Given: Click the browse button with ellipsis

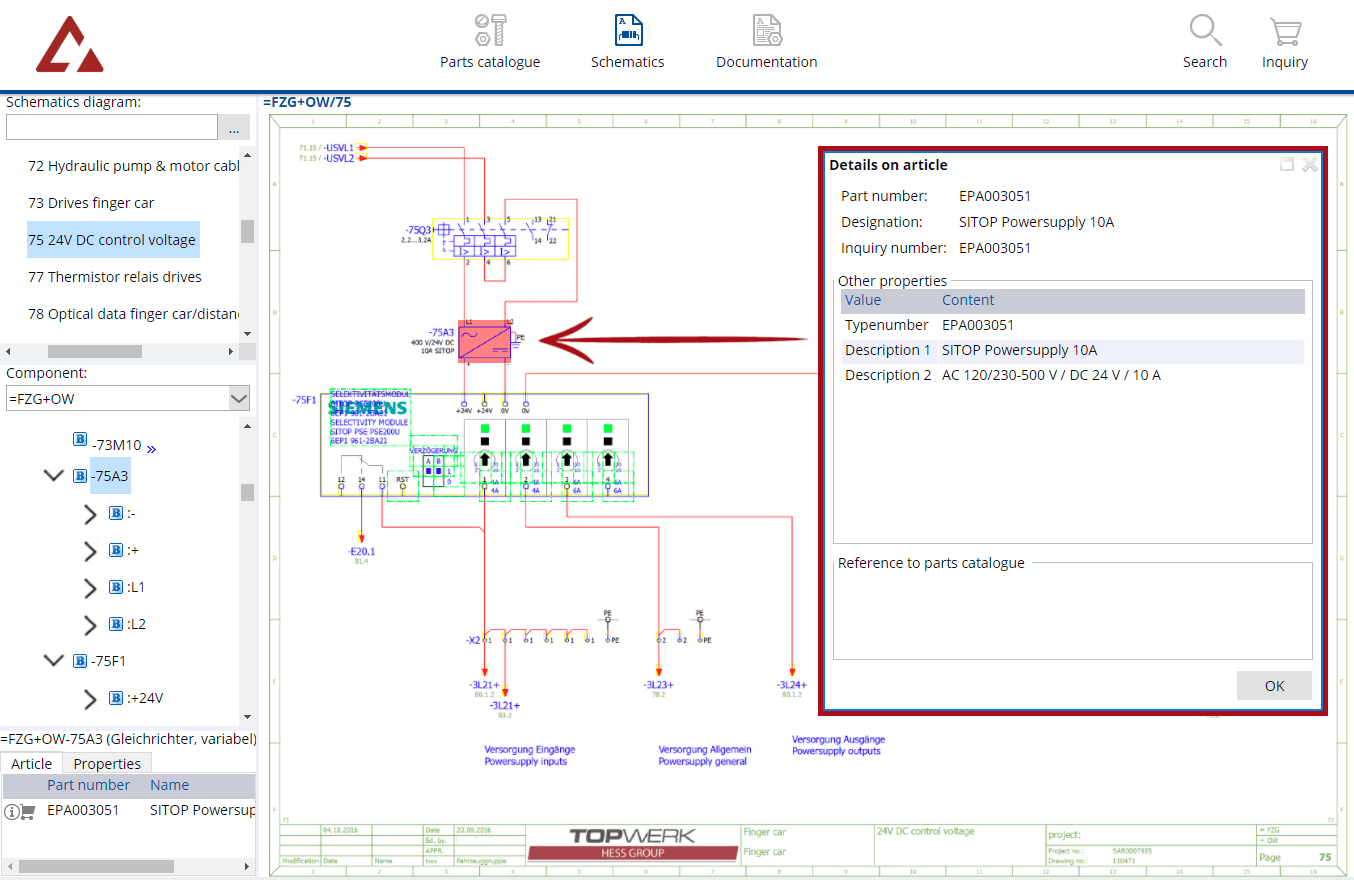Looking at the screenshot, I should (234, 128).
